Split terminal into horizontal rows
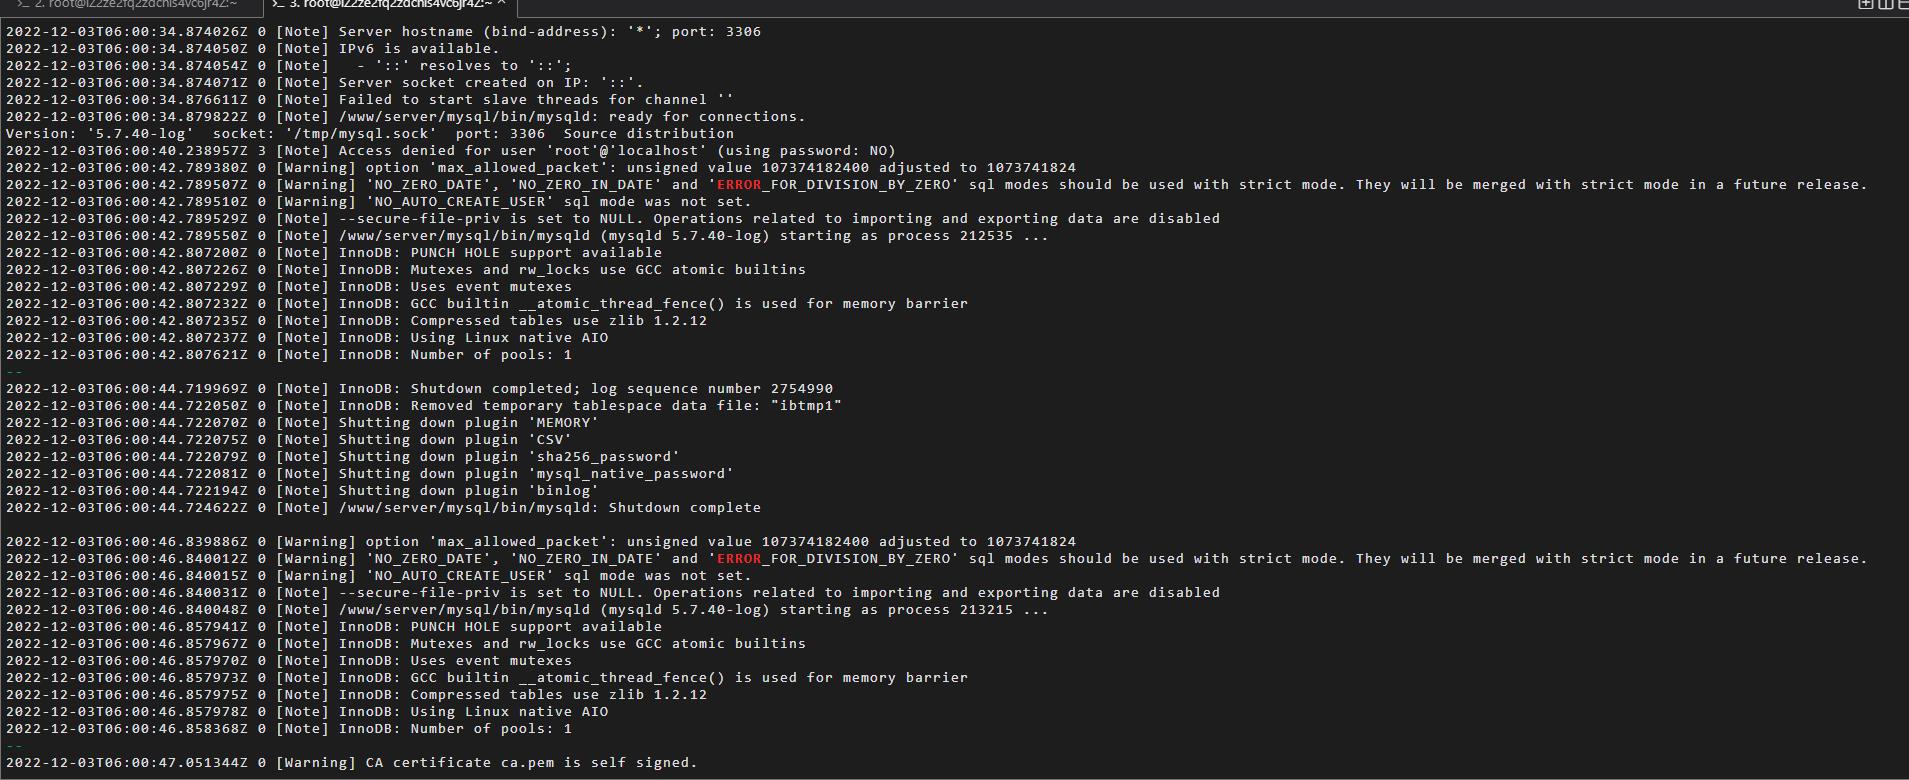This screenshot has height=780, width=1909. pyautogui.click(x=1901, y=4)
